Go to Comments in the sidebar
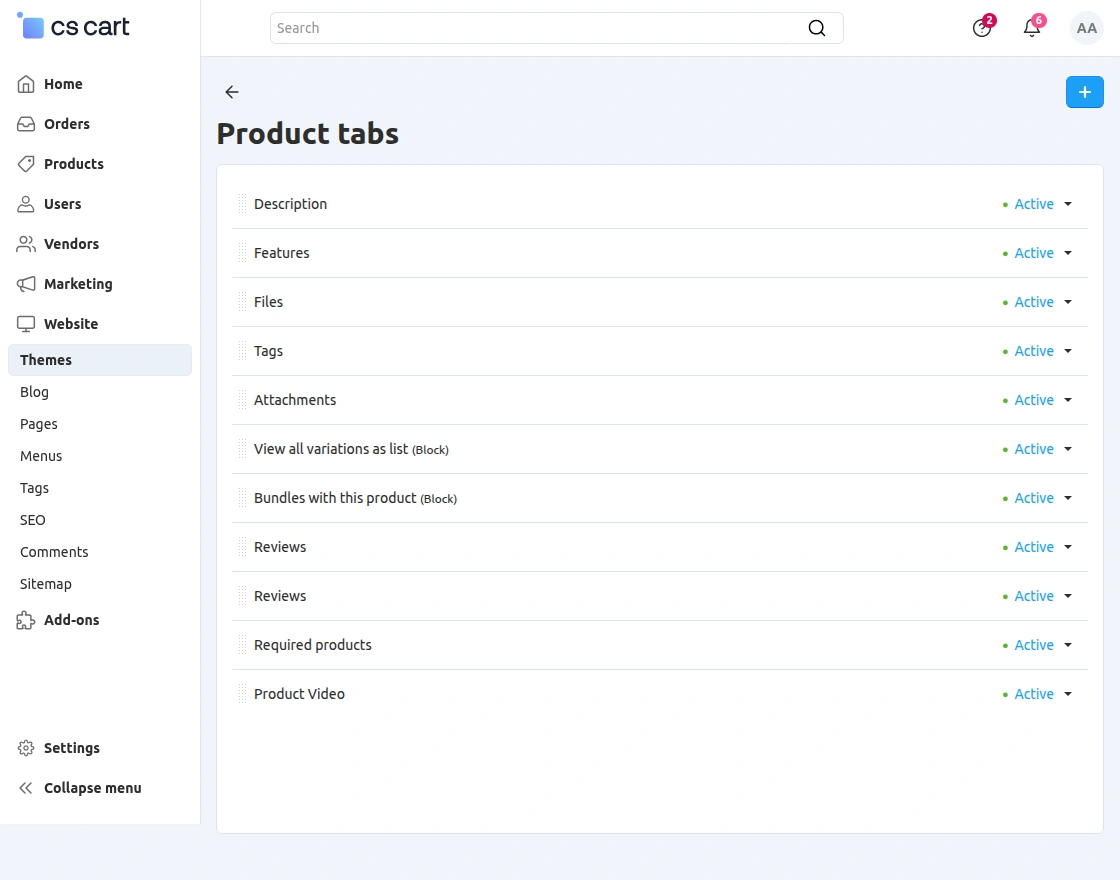This screenshot has height=880, width=1120. (x=54, y=552)
